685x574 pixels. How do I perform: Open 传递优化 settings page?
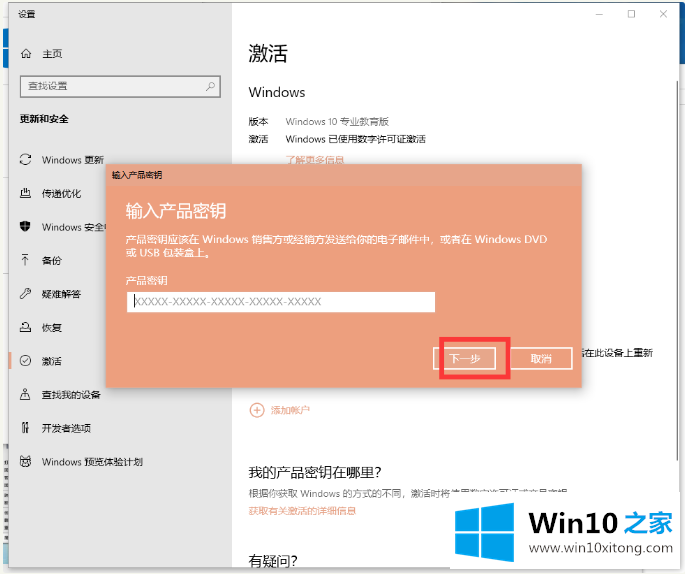click(x=61, y=194)
